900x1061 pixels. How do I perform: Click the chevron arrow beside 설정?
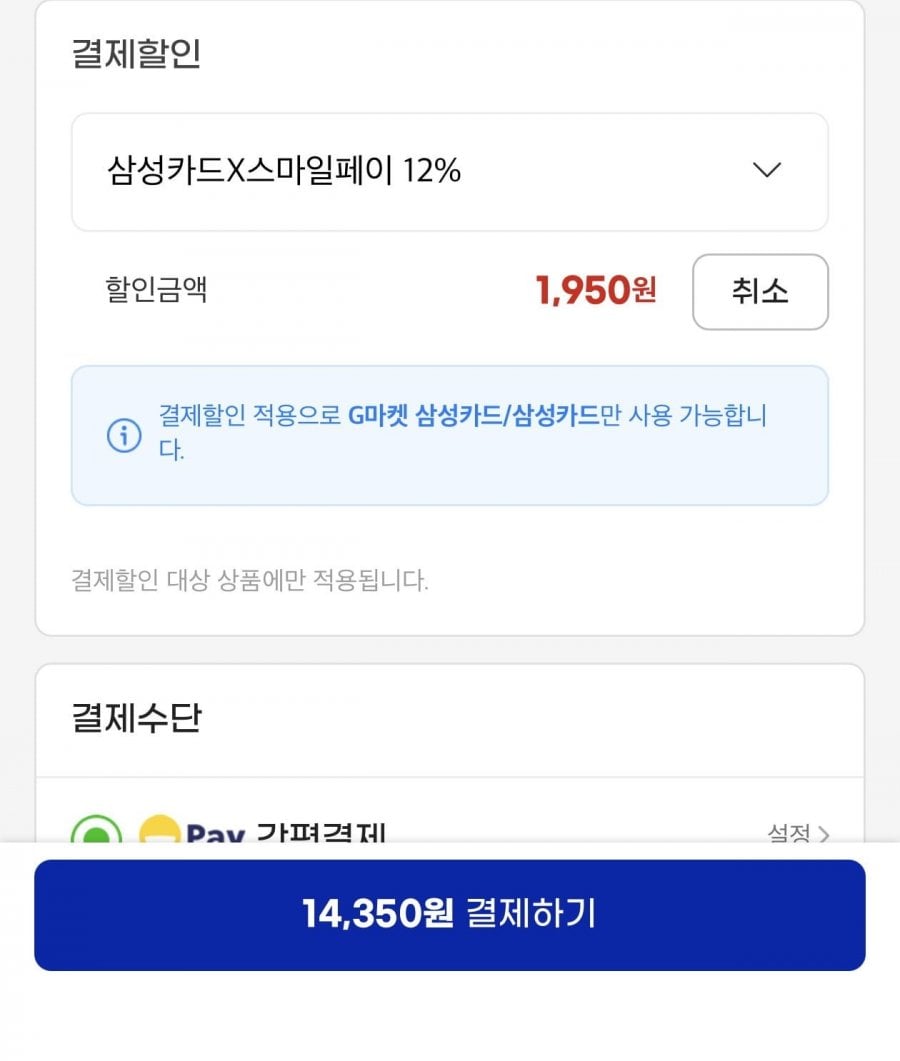[x=824, y=834]
